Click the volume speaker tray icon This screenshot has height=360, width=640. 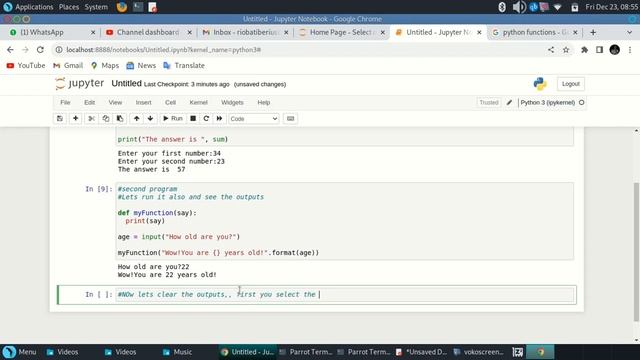[x=519, y=7]
